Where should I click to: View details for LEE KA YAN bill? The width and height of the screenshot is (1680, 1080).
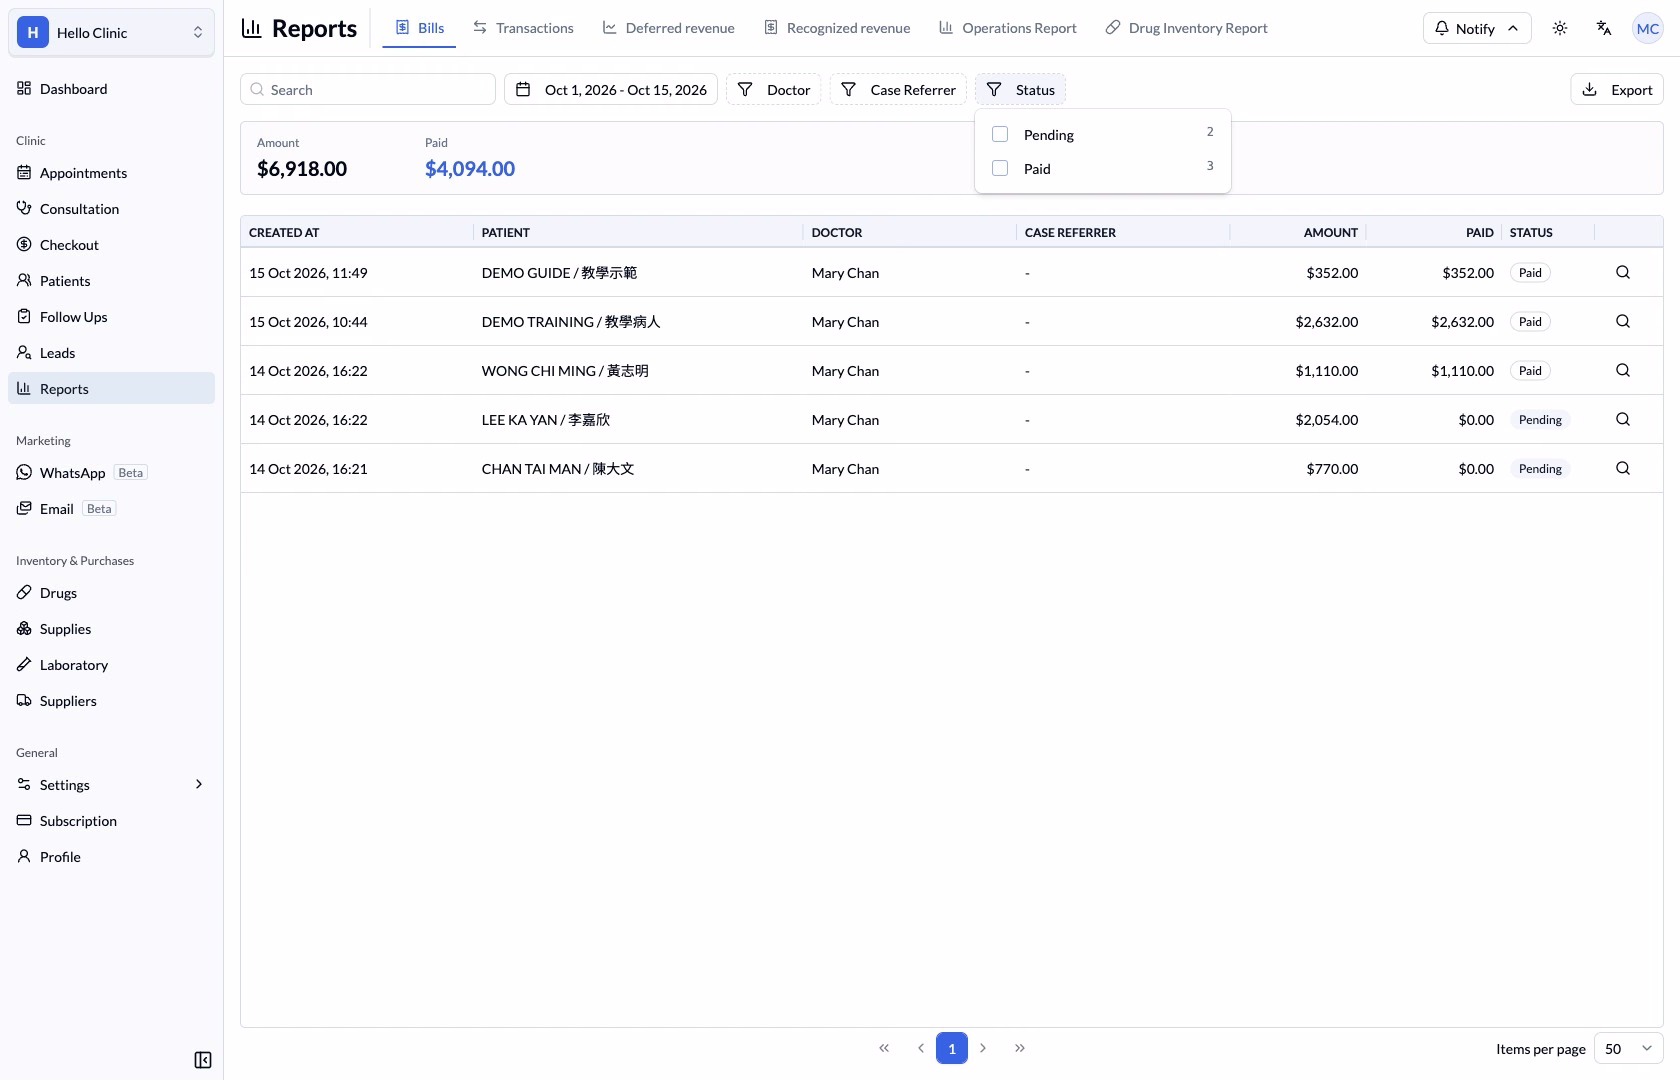(1623, 419)
